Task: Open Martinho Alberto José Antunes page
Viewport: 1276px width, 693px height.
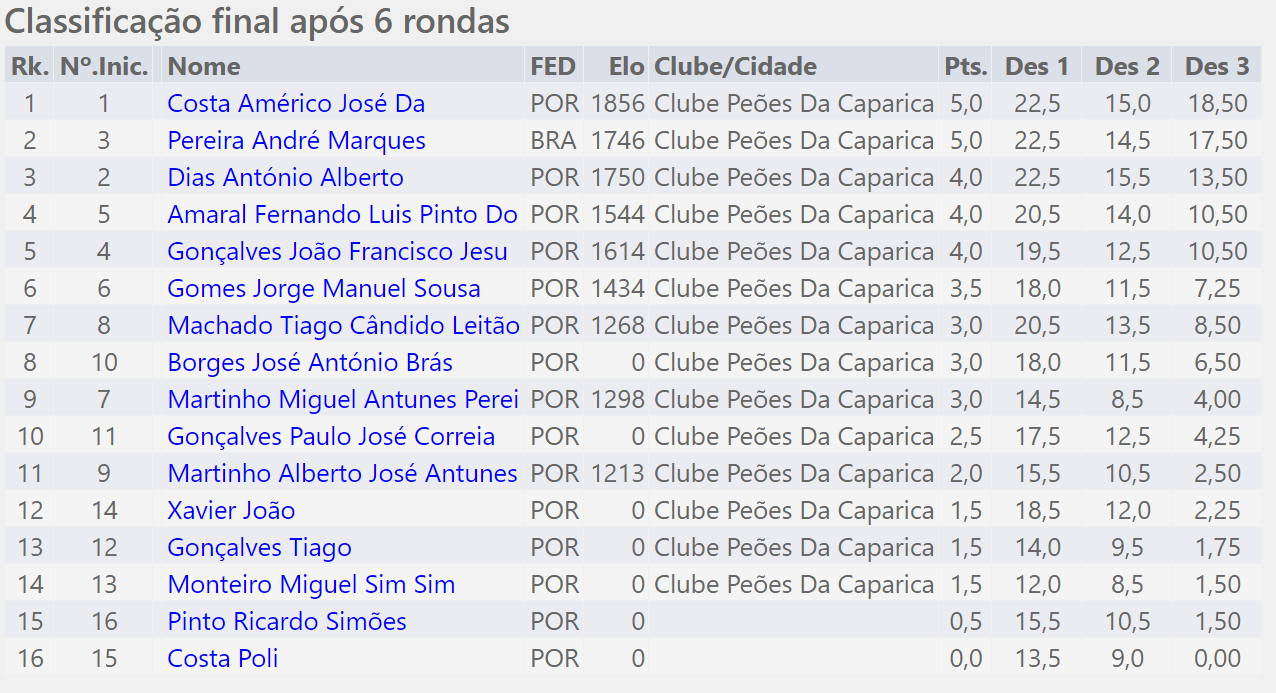Action: click(x=342, y=474)
